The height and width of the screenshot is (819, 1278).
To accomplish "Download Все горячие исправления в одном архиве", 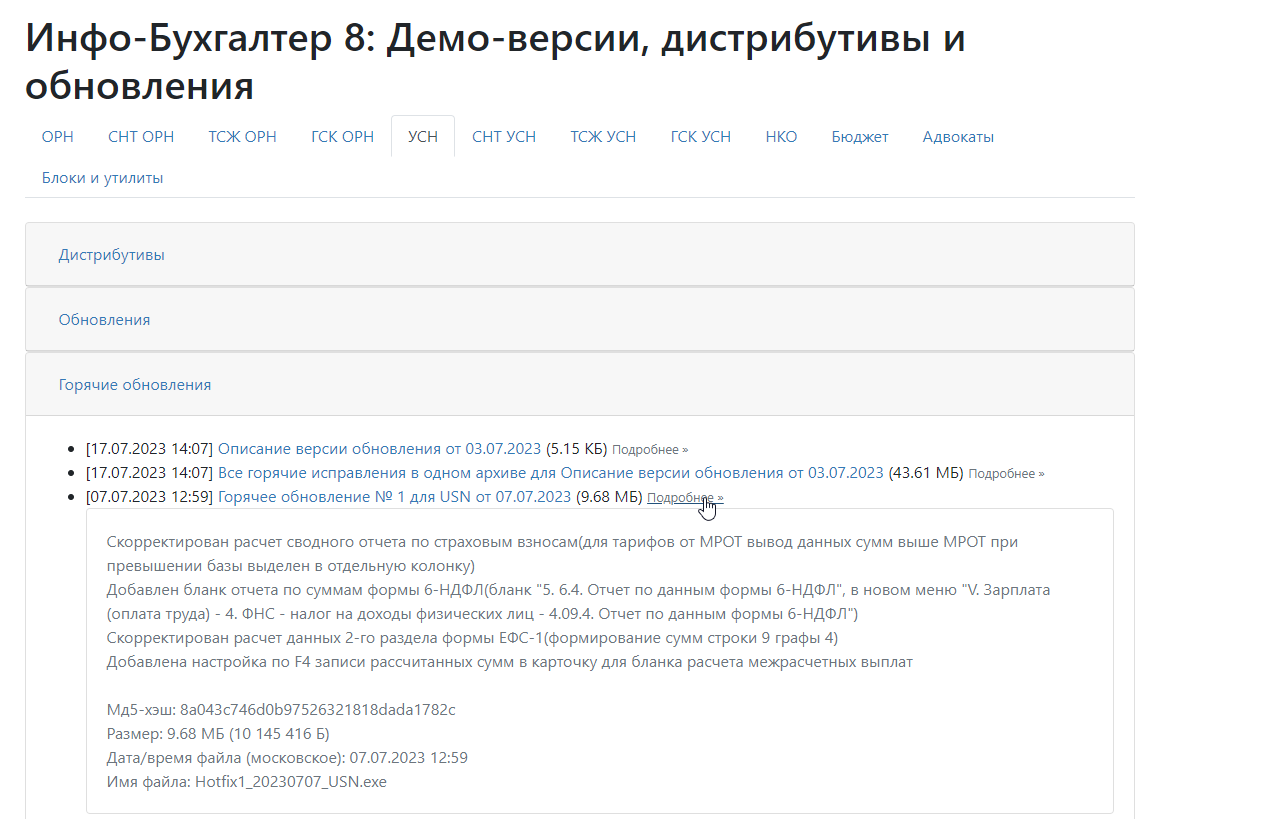I will (x=551, y=473).
